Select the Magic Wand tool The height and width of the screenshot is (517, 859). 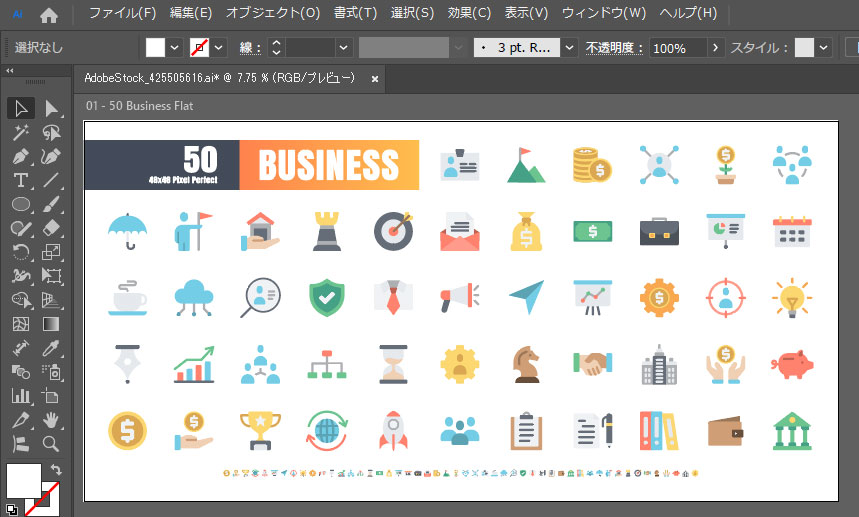coord(20,133)
